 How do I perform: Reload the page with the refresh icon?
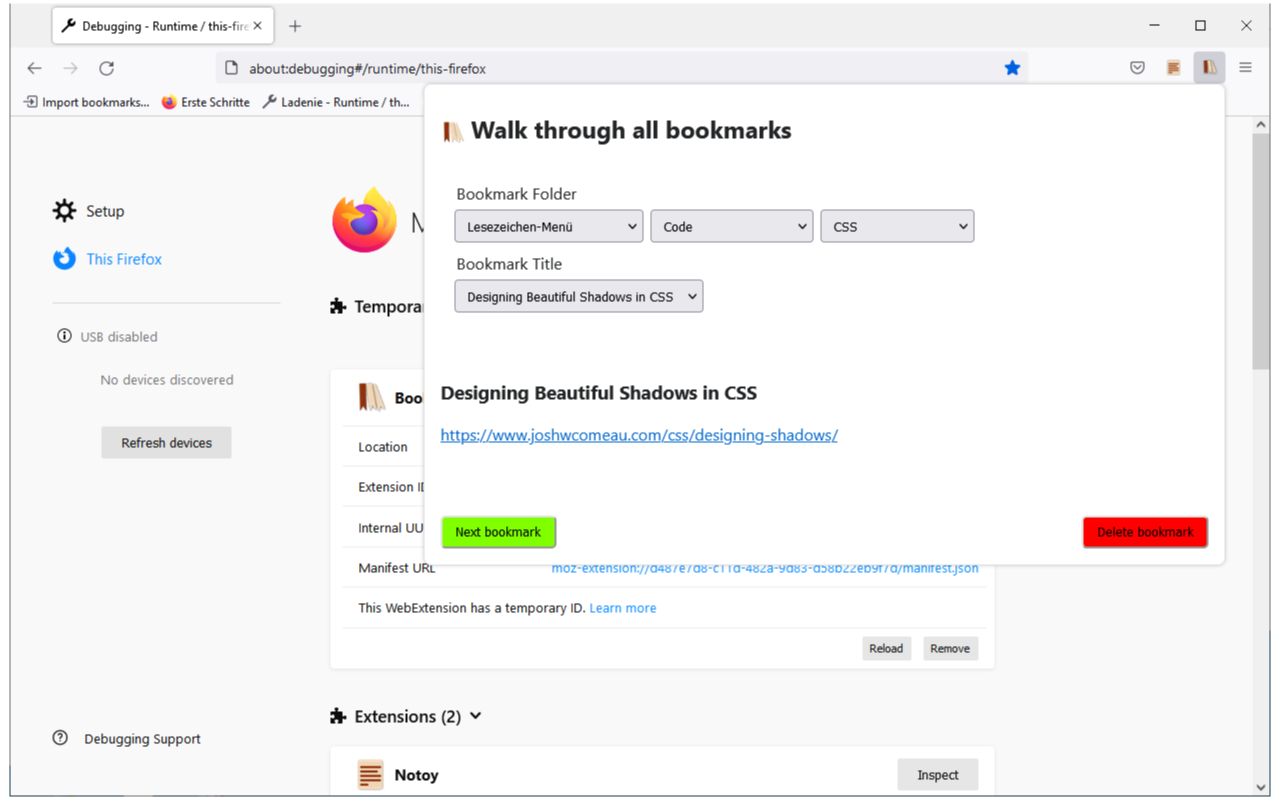pos(106,68)
